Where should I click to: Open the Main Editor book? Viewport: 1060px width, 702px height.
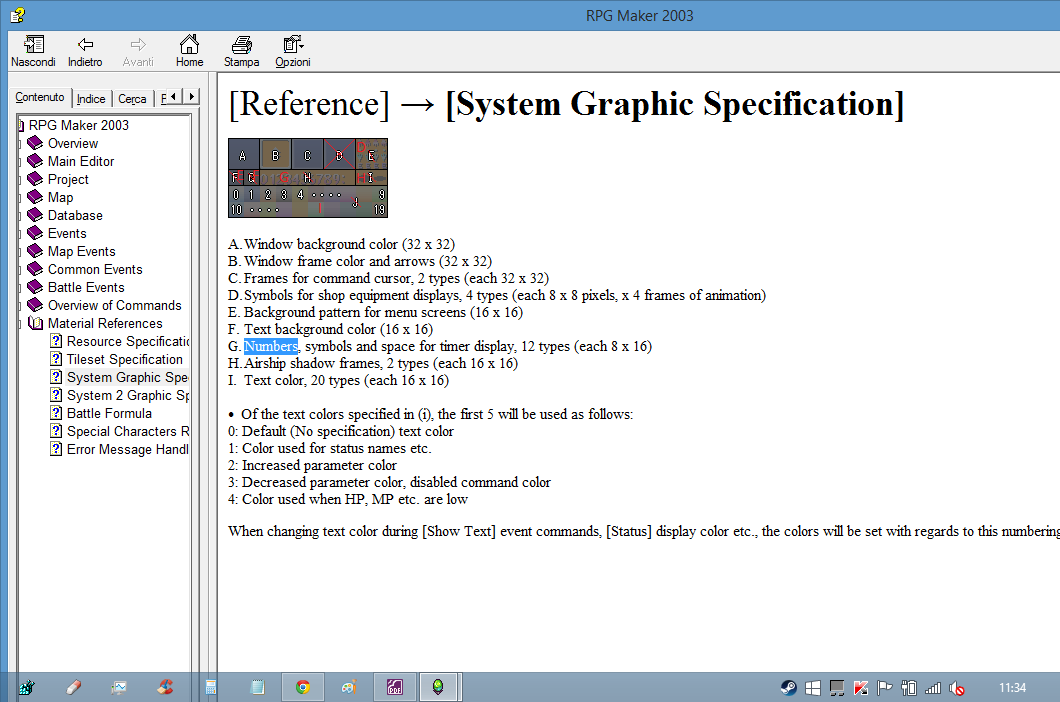tap(81, 161)
